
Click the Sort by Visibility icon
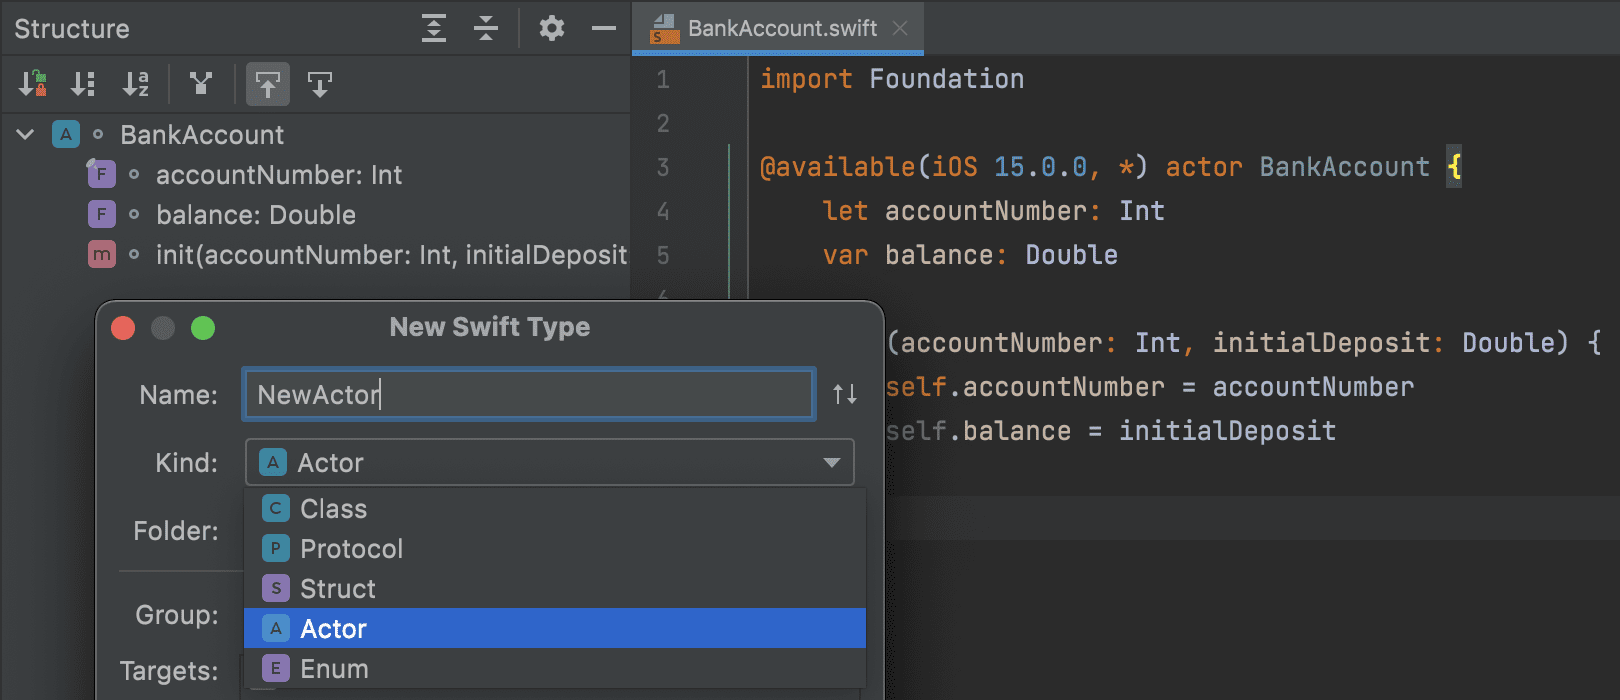pyautogui.click(x=33, y=84)
